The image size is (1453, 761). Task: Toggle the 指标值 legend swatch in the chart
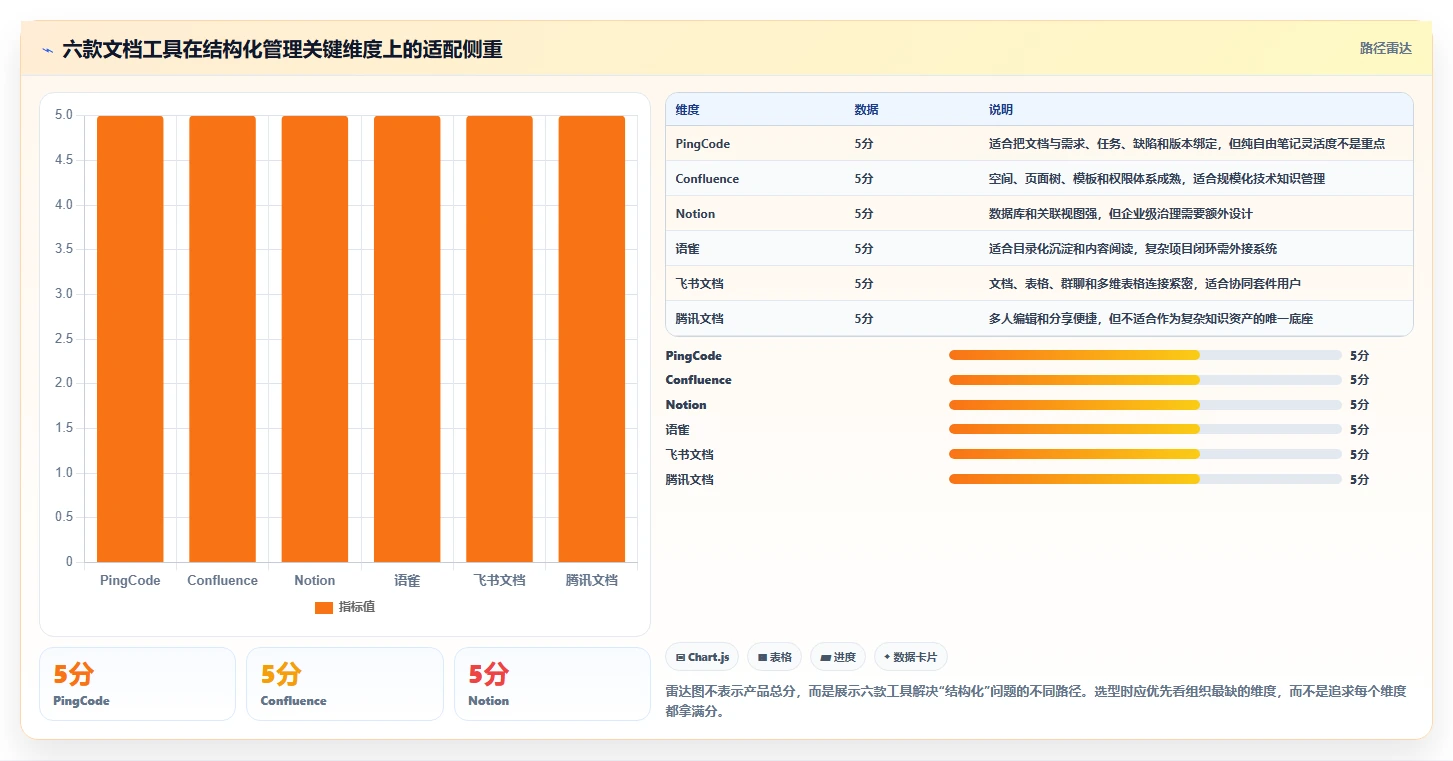coord(323,607)
